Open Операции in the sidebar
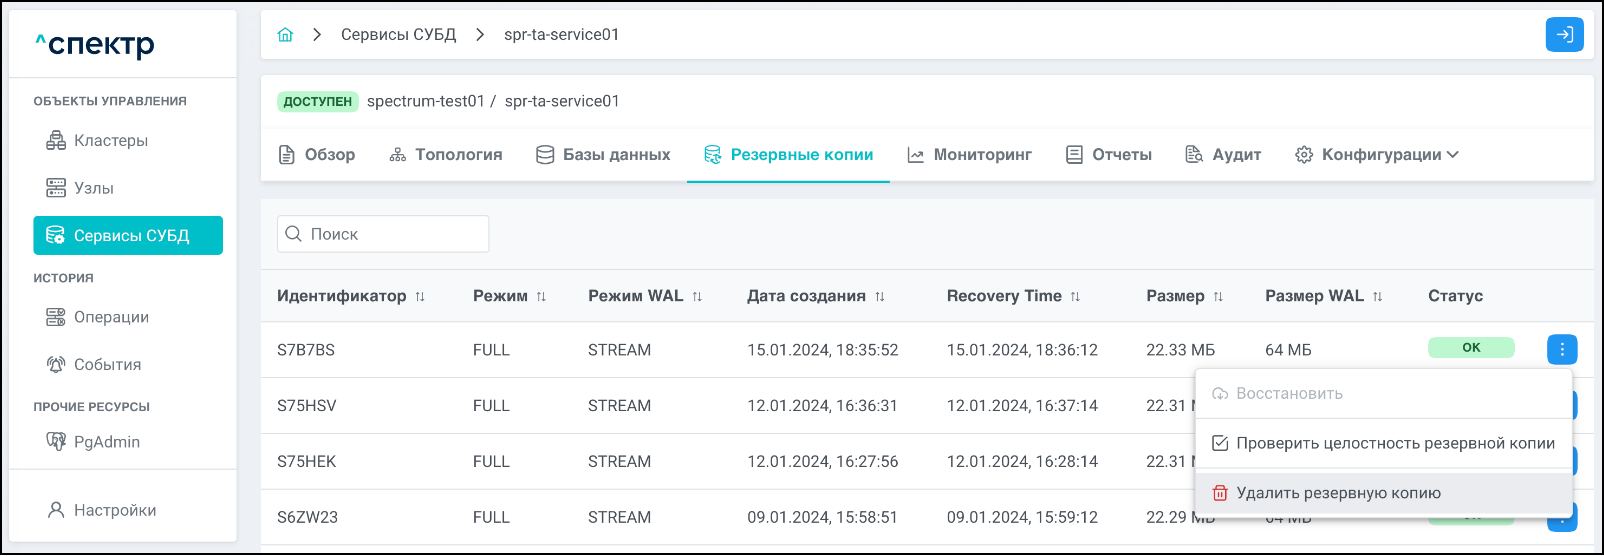Image resolution: width=1604 pixels, height=556 pixels. (111, 317)
